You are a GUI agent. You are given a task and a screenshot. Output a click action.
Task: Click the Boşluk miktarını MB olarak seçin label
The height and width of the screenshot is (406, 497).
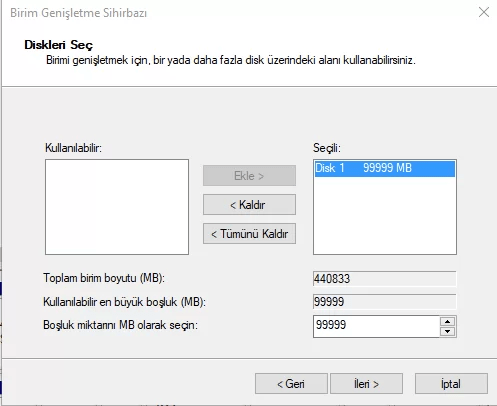pyautogui.click(x=120, y=325)
